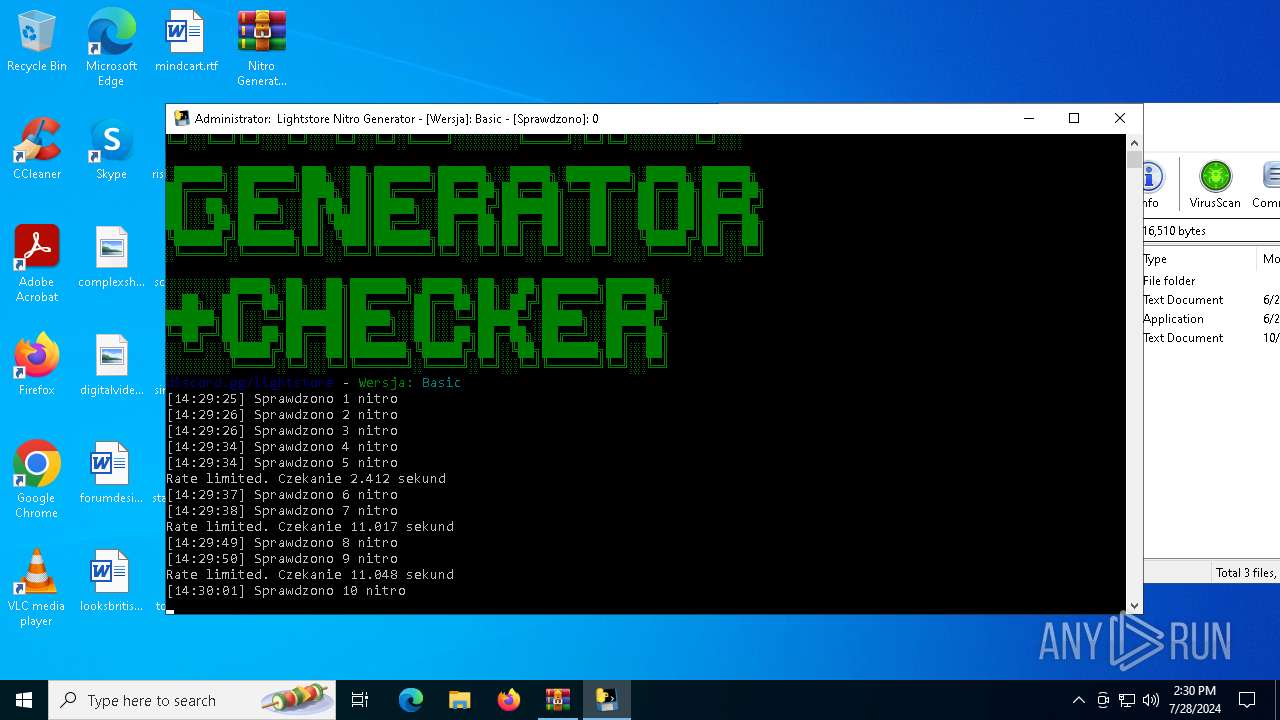Select the forumdesi... document icon

point(111,474)
